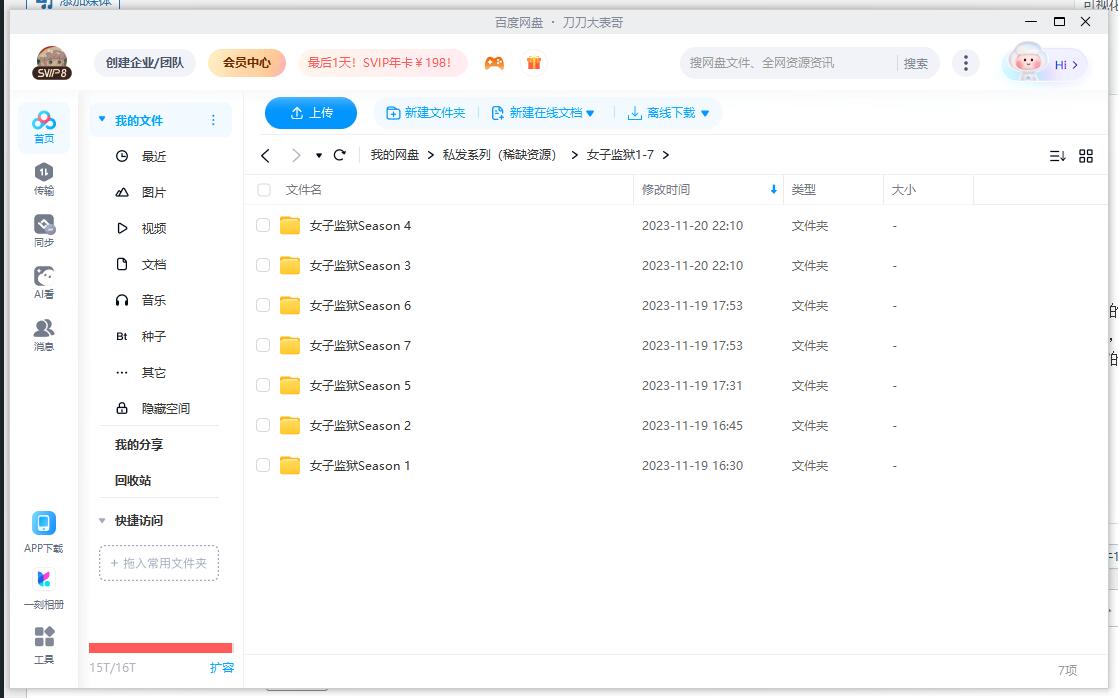Collapse the 快捷访问 section
Viewport: 1118px width, 698px height.
pos(102,520)
